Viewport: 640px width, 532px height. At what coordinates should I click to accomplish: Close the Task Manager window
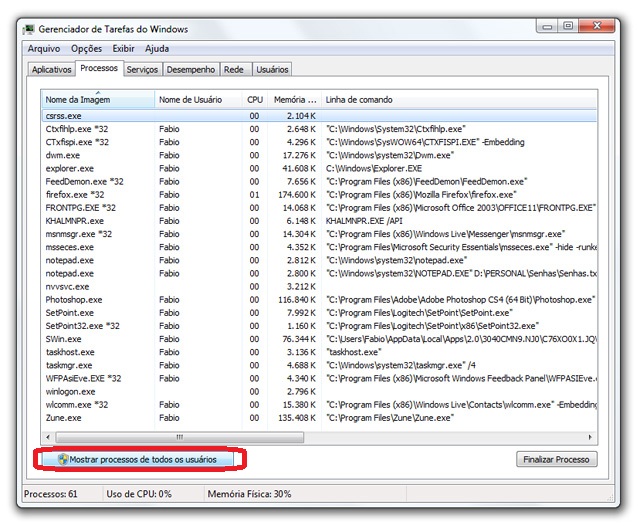[597, 26]
